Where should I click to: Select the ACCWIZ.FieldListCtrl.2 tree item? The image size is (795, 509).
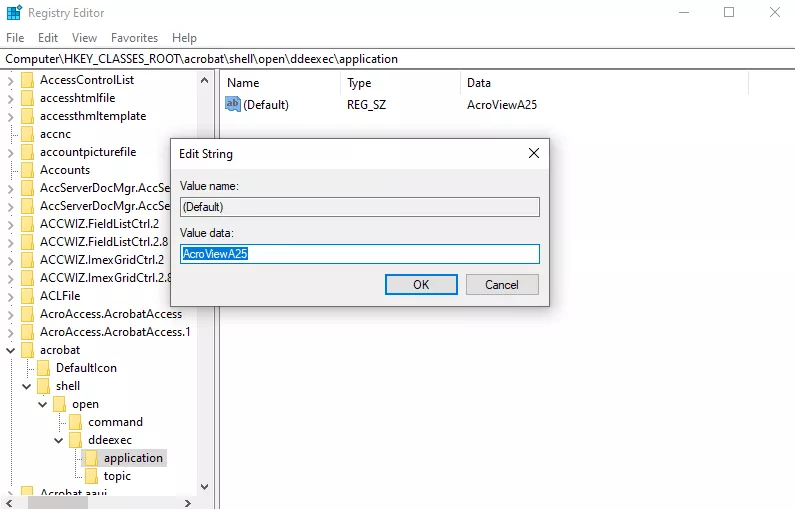pyautogui.click(x=99, y=224)
